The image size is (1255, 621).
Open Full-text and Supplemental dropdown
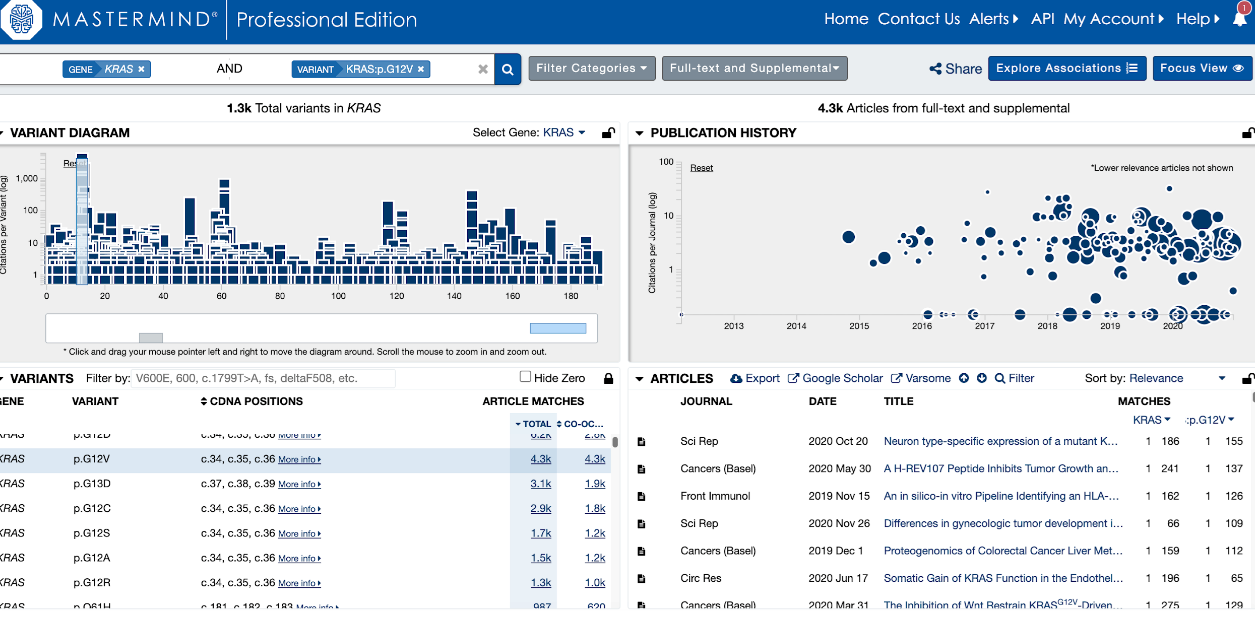click(x=755, y=69)
